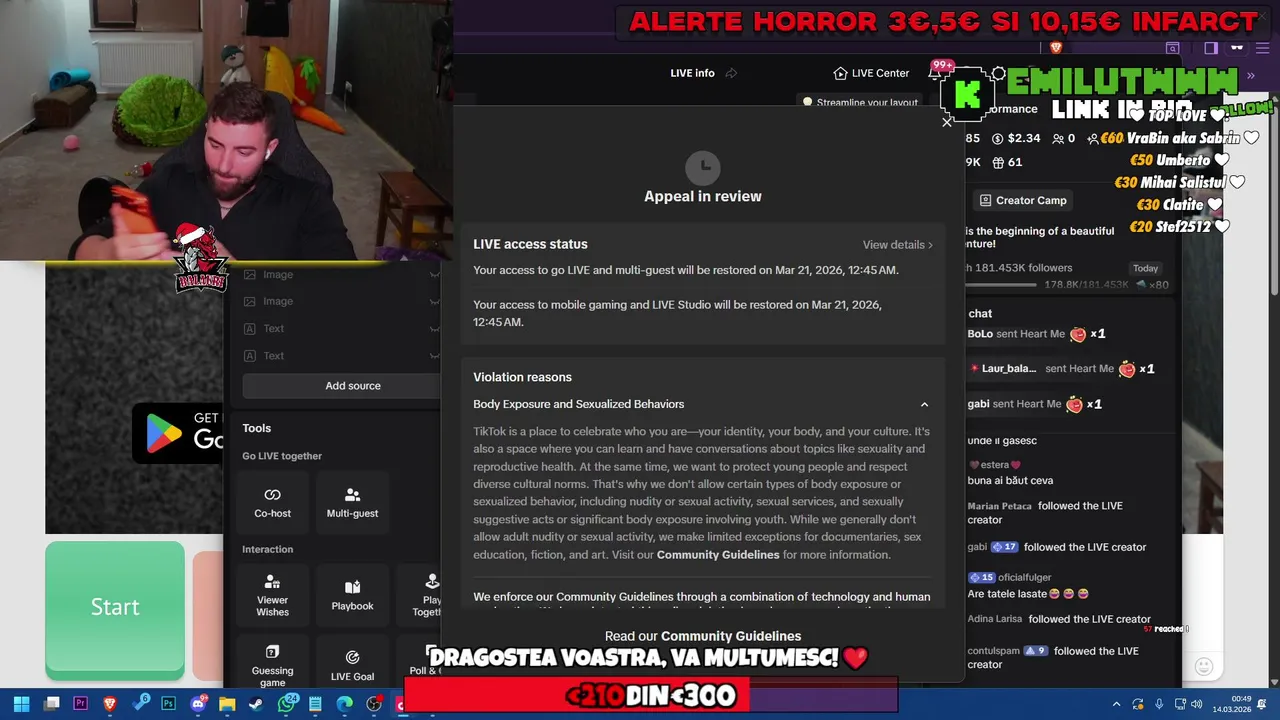Toggle visibility of the first Image source
The height and width of the screenshot is (720, 1280).
[x=434, y=275]
